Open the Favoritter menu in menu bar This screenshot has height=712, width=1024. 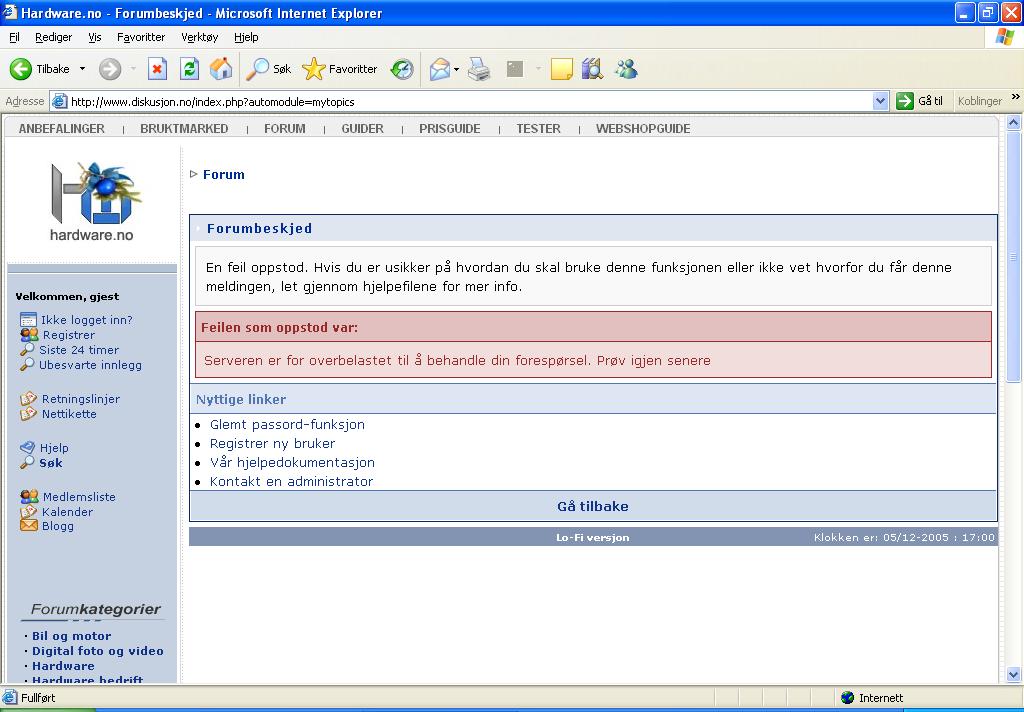tap(141, 37)
